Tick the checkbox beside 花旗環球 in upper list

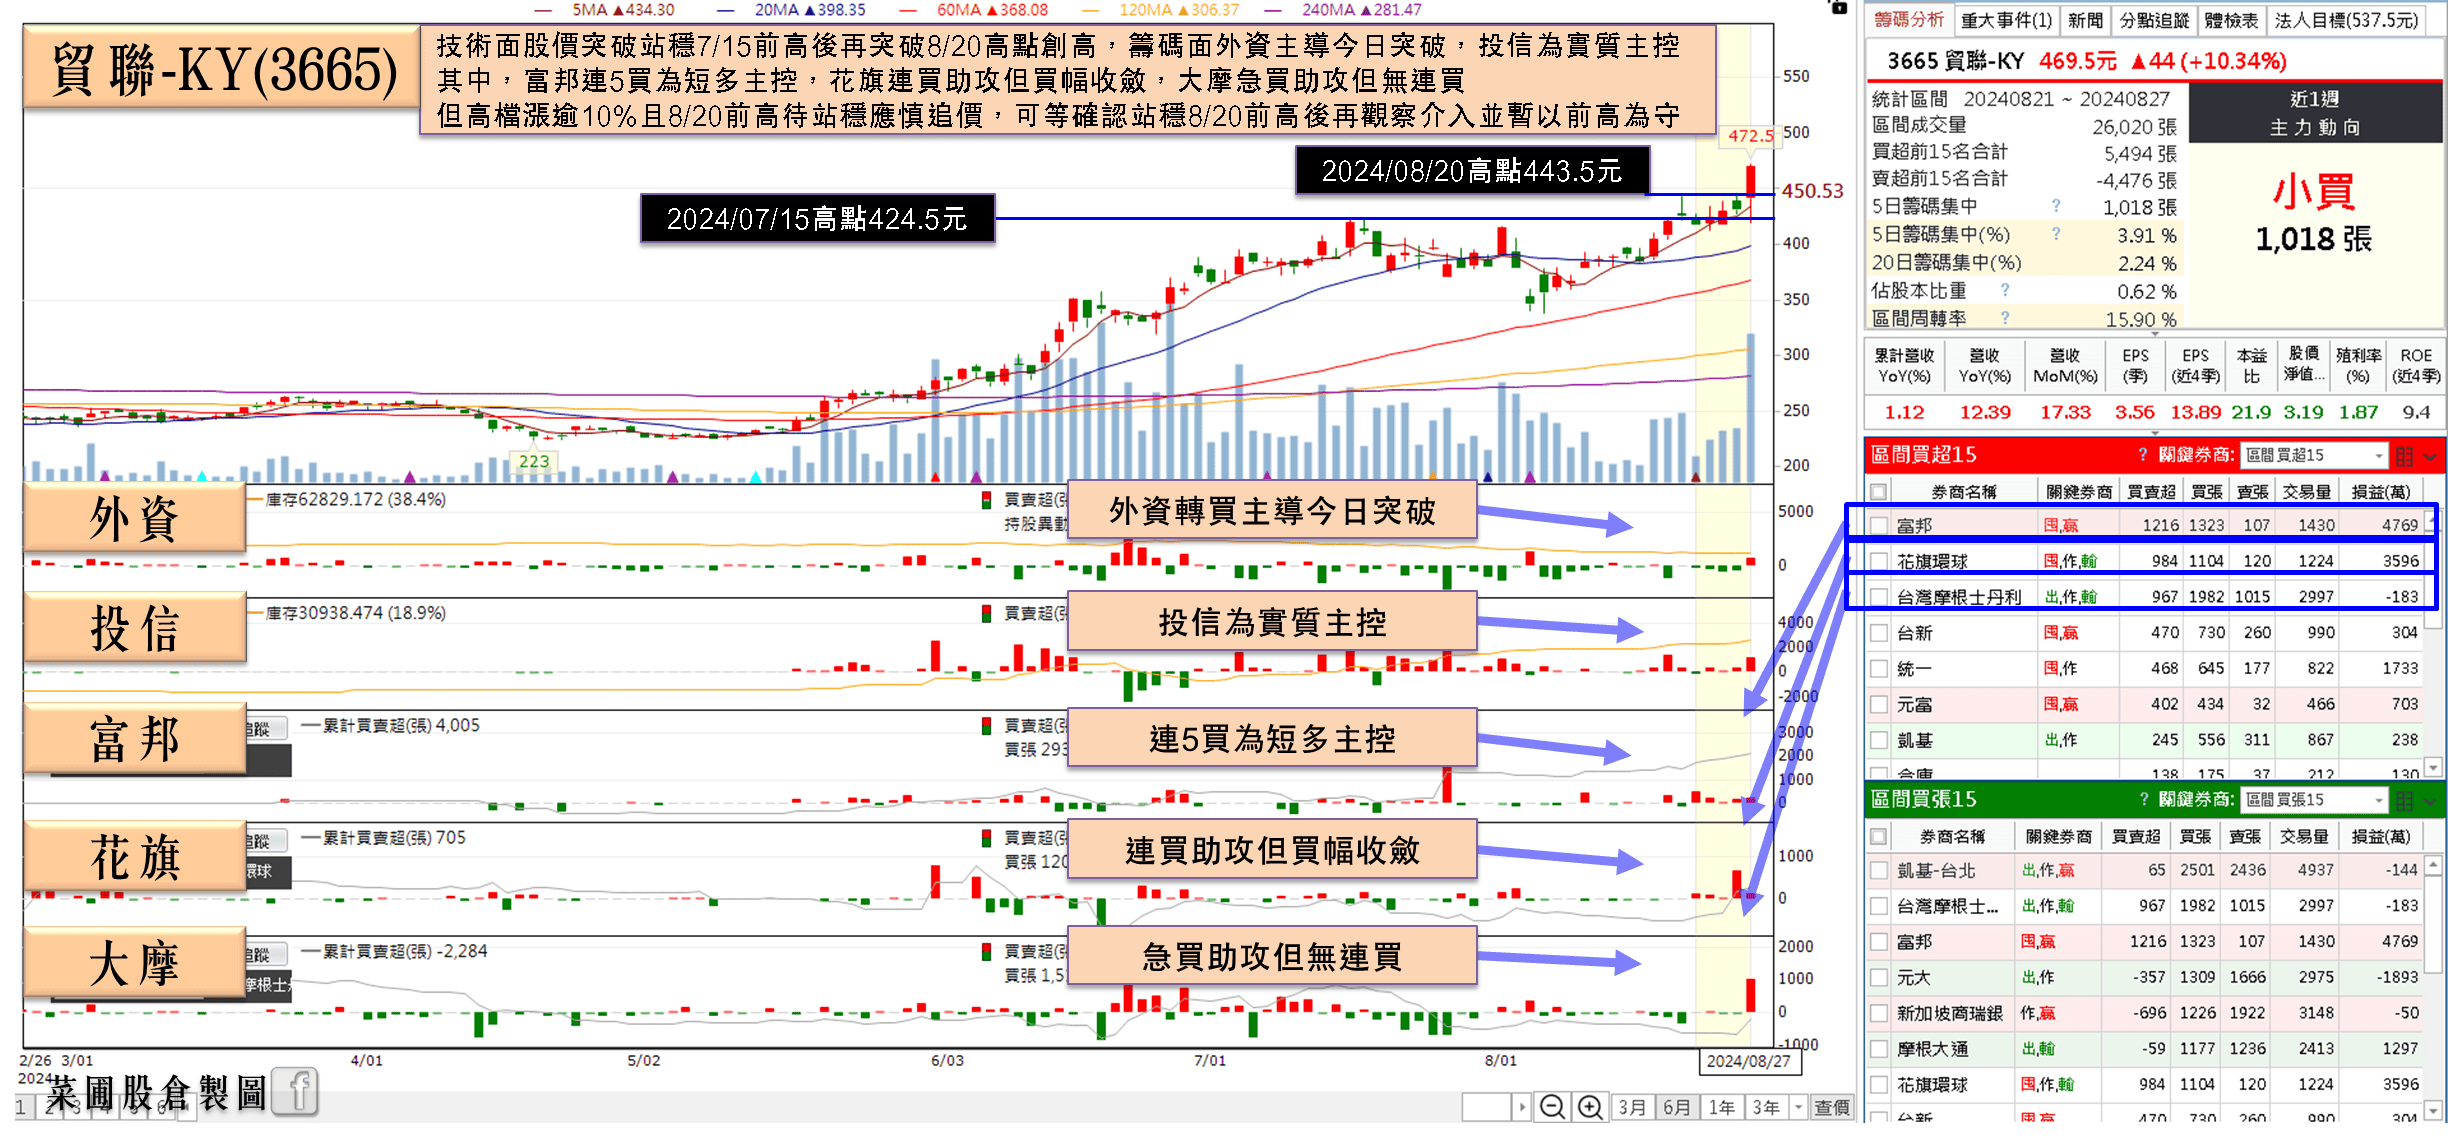[x=1879, y=562]
